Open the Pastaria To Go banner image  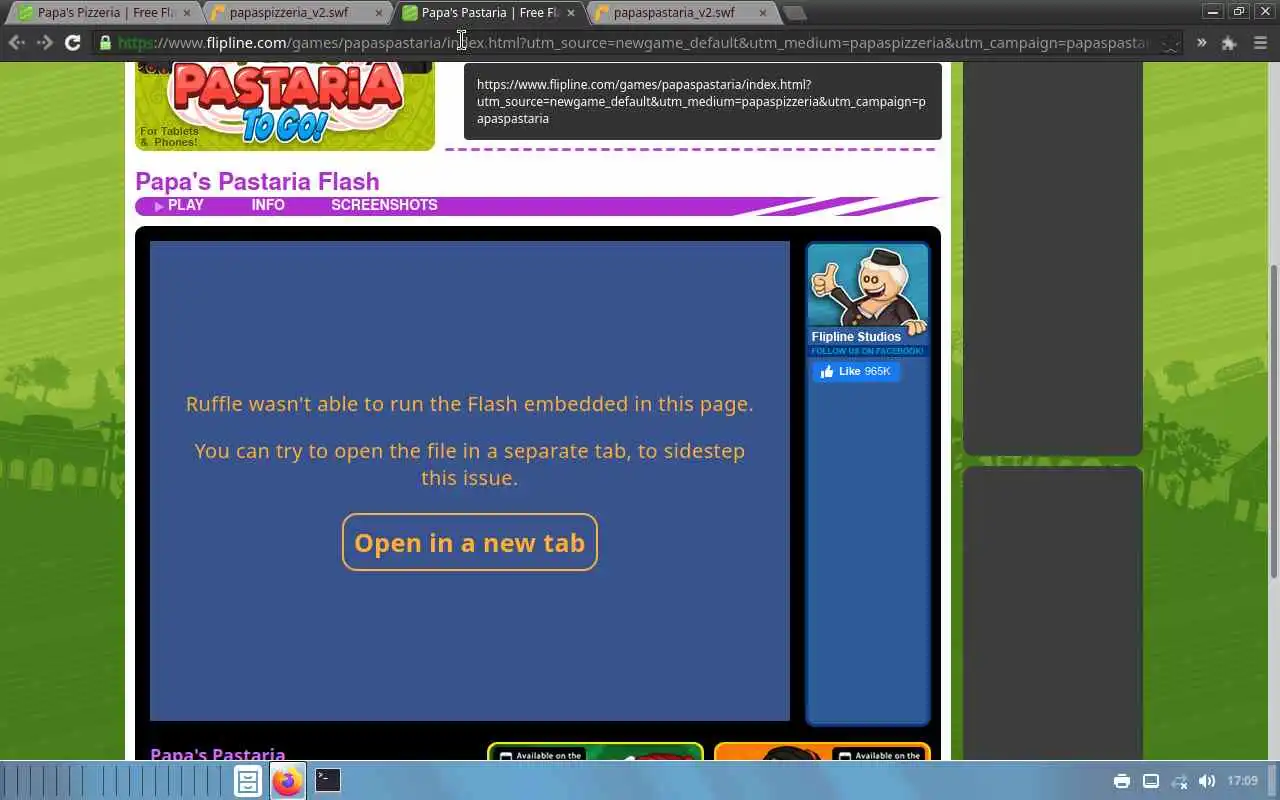coord(285,106)
